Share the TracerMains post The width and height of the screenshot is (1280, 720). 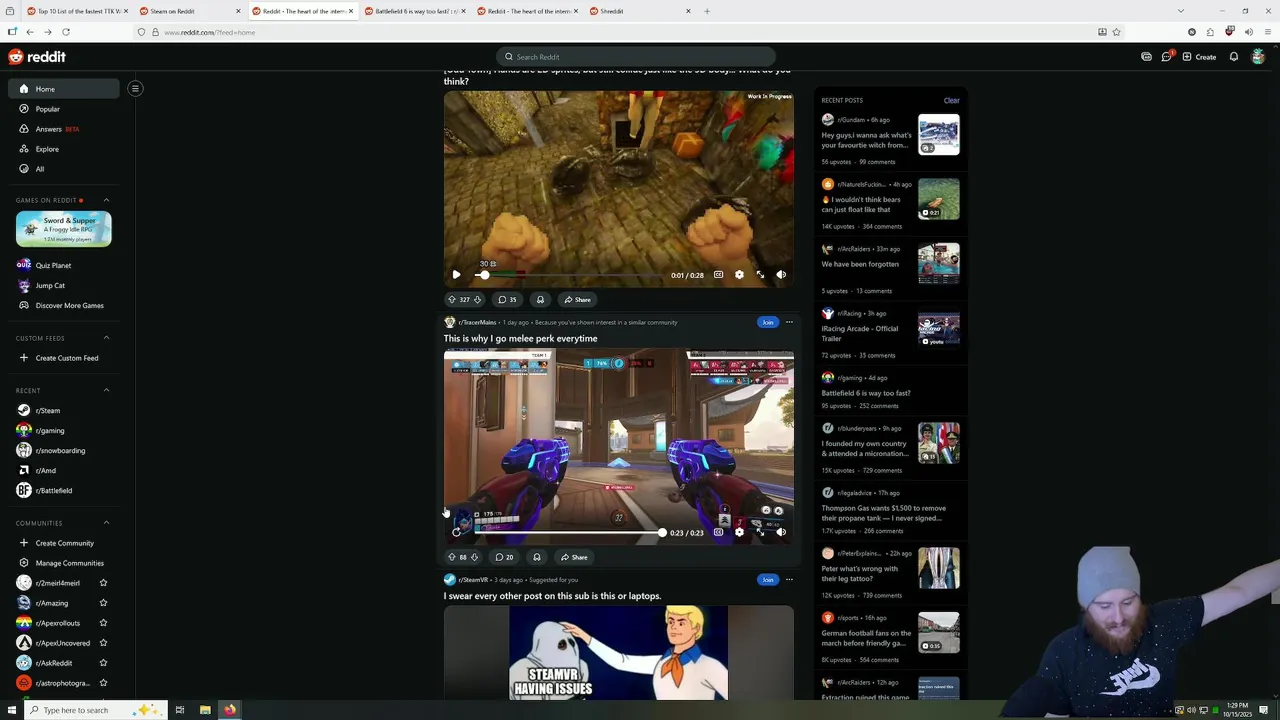click(574, 557)
